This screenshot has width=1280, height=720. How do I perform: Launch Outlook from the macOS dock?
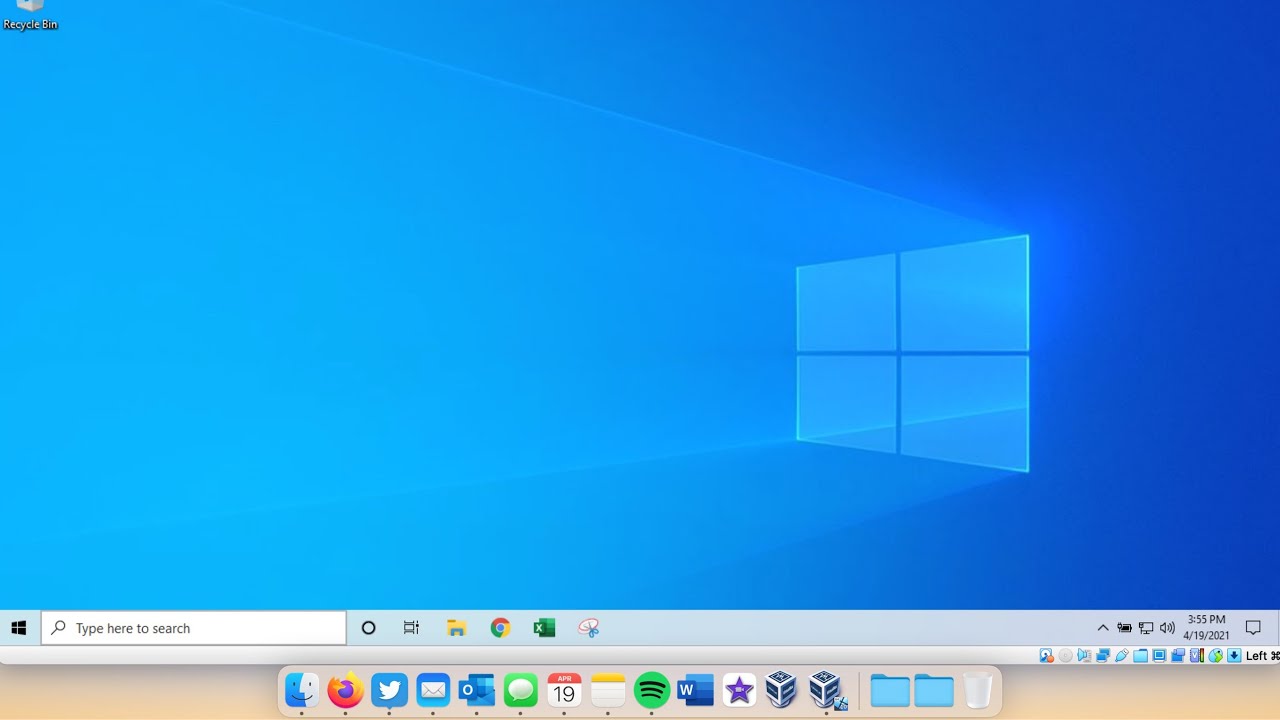[477, 690]
